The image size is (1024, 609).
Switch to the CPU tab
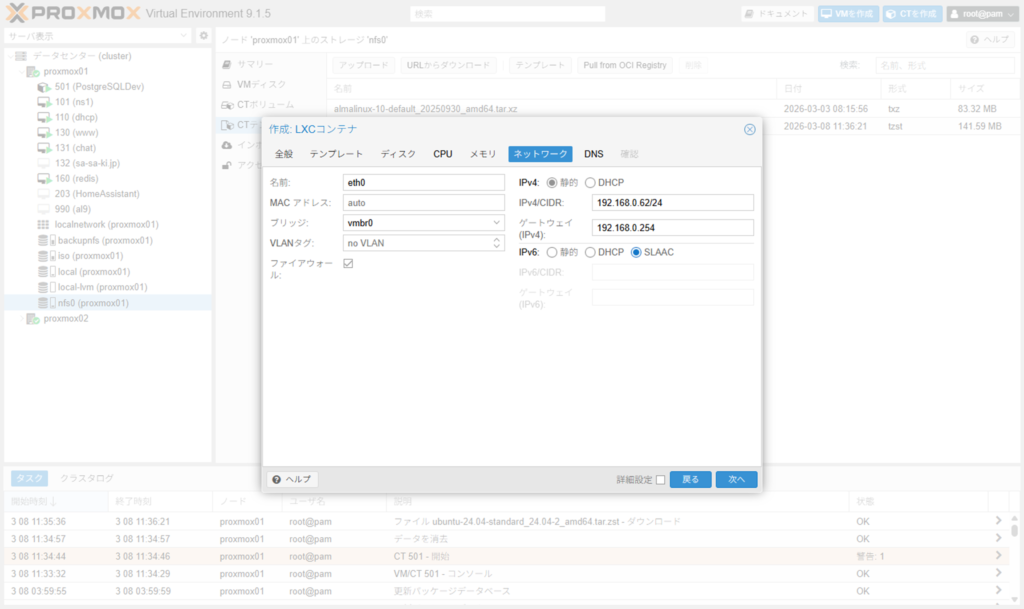pyautogui.click(x=442, y=154)
